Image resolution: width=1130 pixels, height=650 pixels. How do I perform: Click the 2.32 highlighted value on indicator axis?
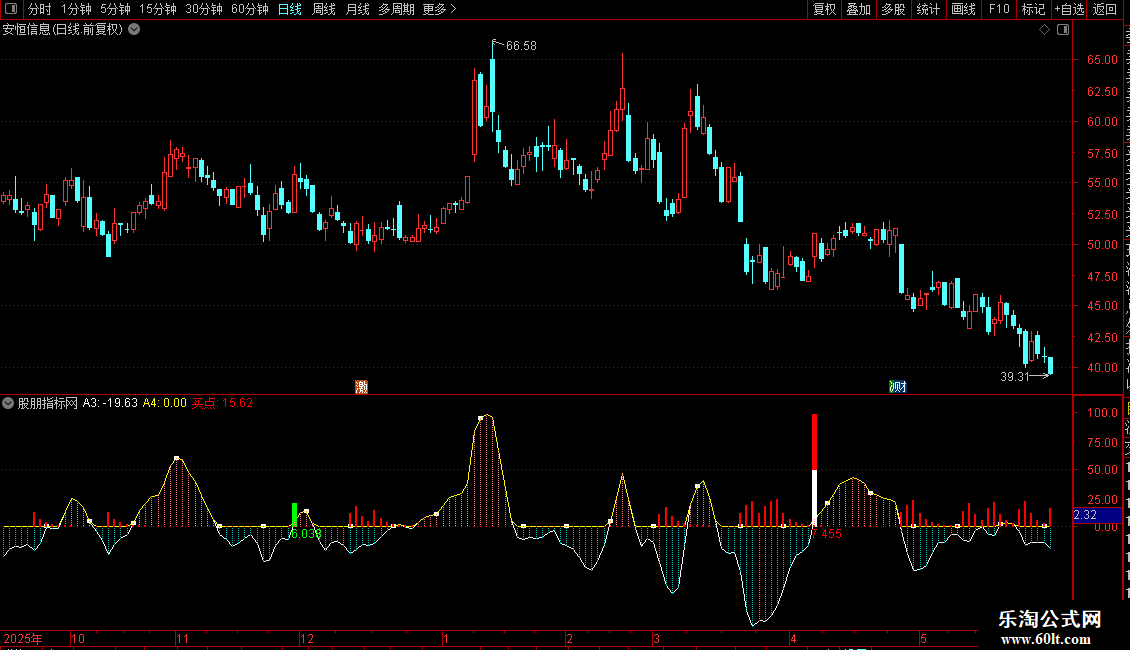pyautogui.click(x=1097, y=515)
